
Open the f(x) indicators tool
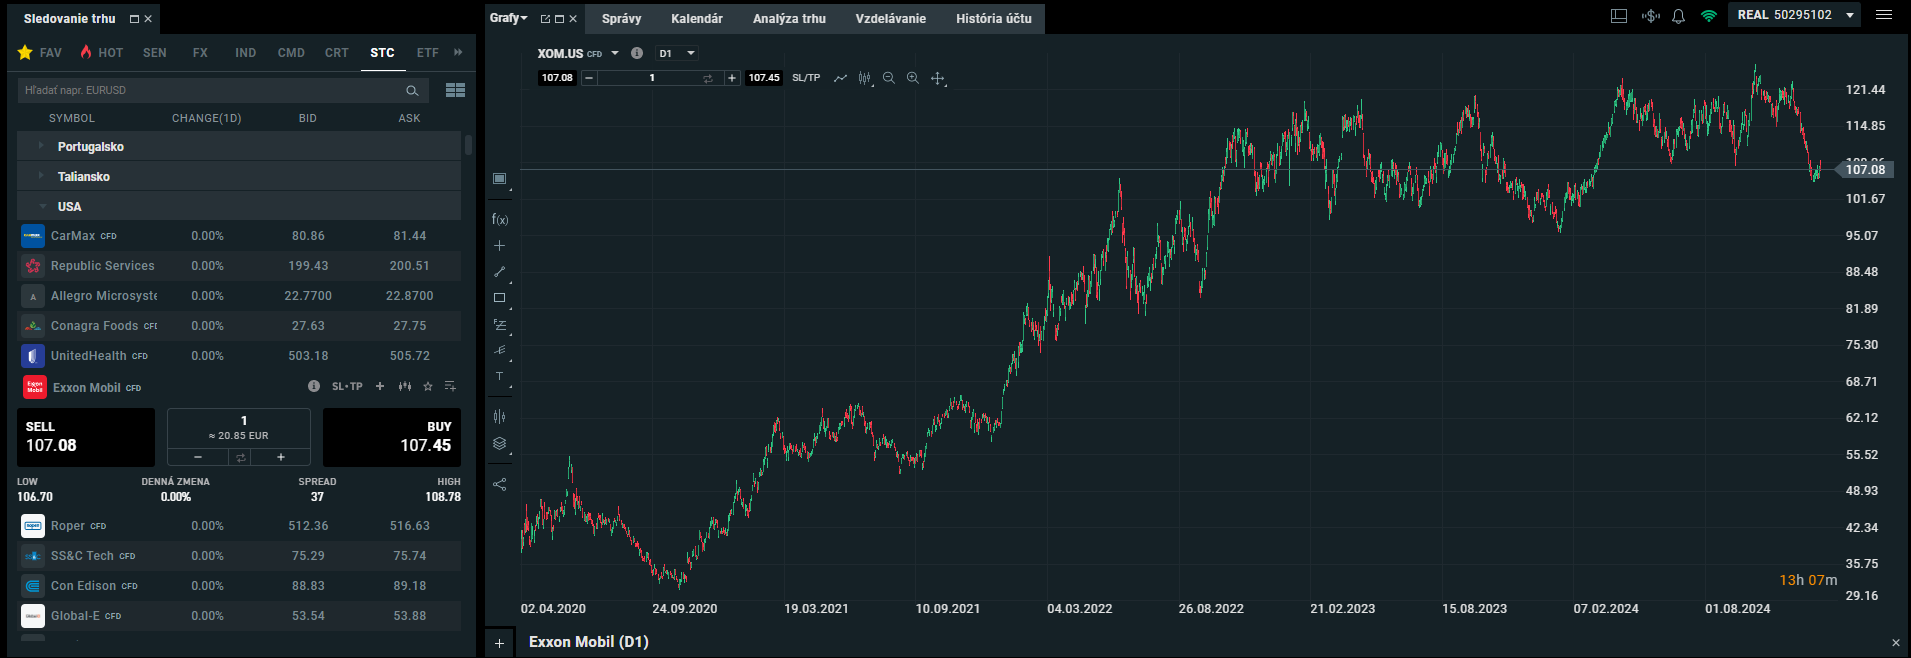coord(500,219)
